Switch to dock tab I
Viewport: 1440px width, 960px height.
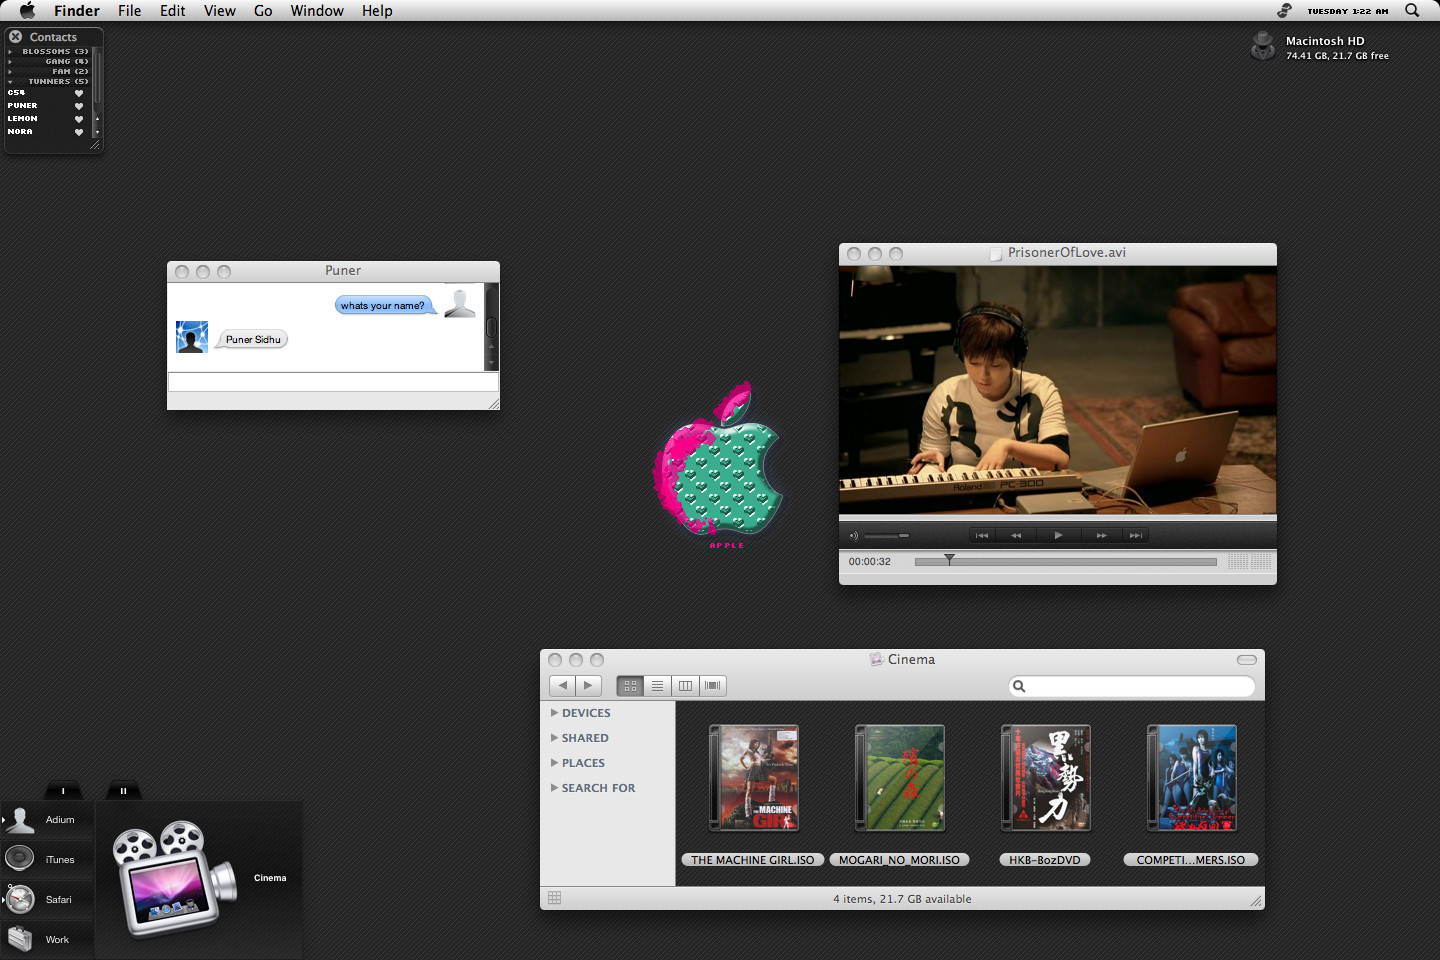[63, 790]
